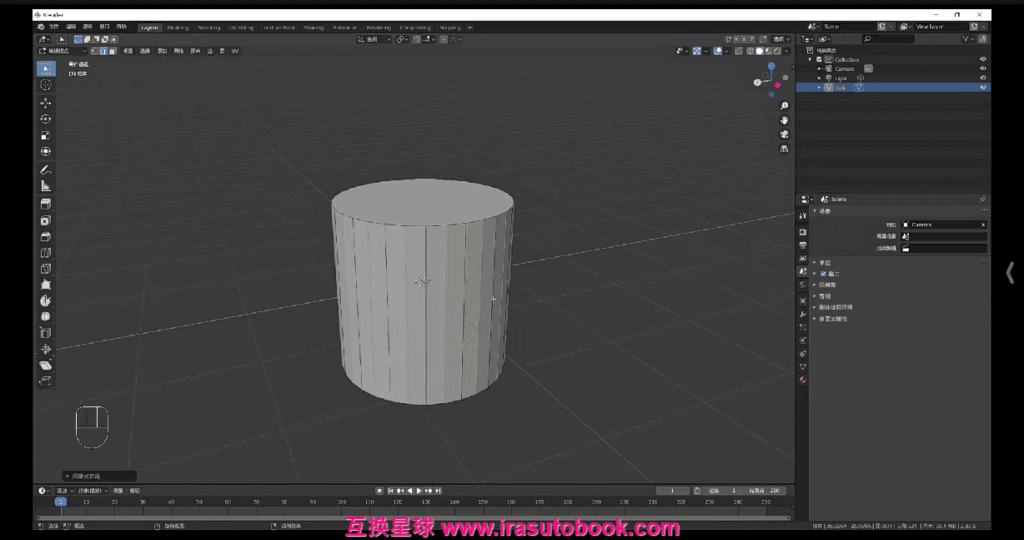This screenshot has height=540, width=1024.
Task: Jump to the timeline's first frame
Action: 391,490
